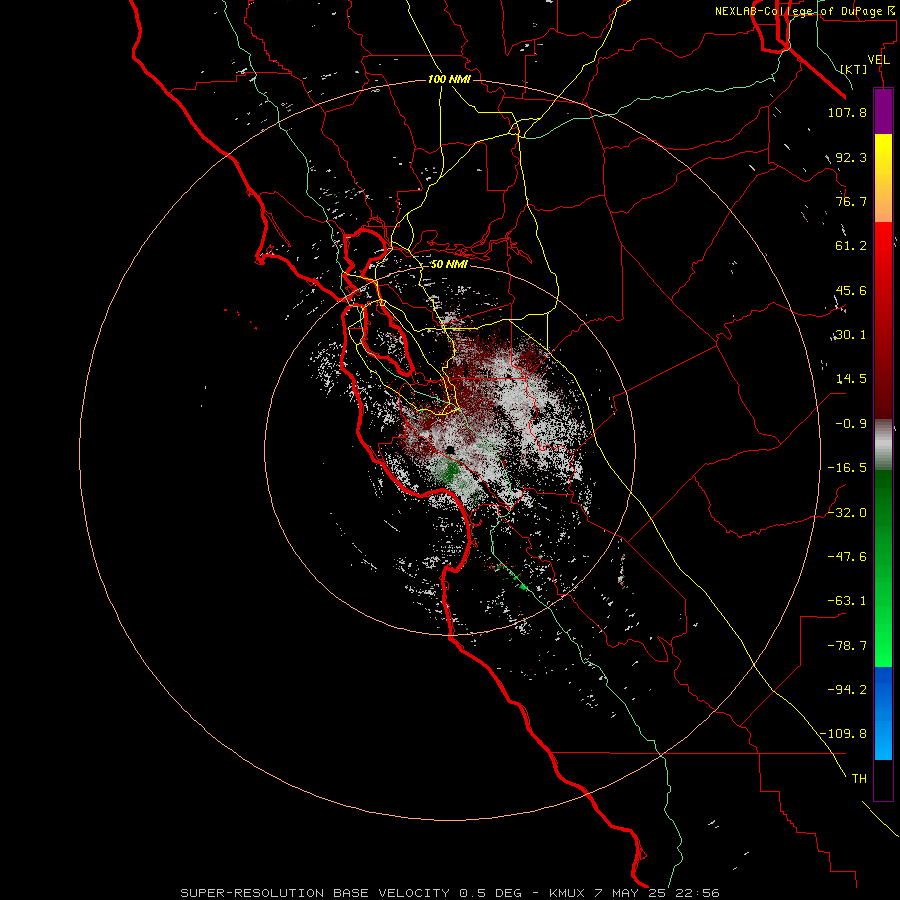Image resolution: width=900 pixels, height=900 pixels.
Task: Click the black radar site dot at center
Action: click(x=450, y=449)
